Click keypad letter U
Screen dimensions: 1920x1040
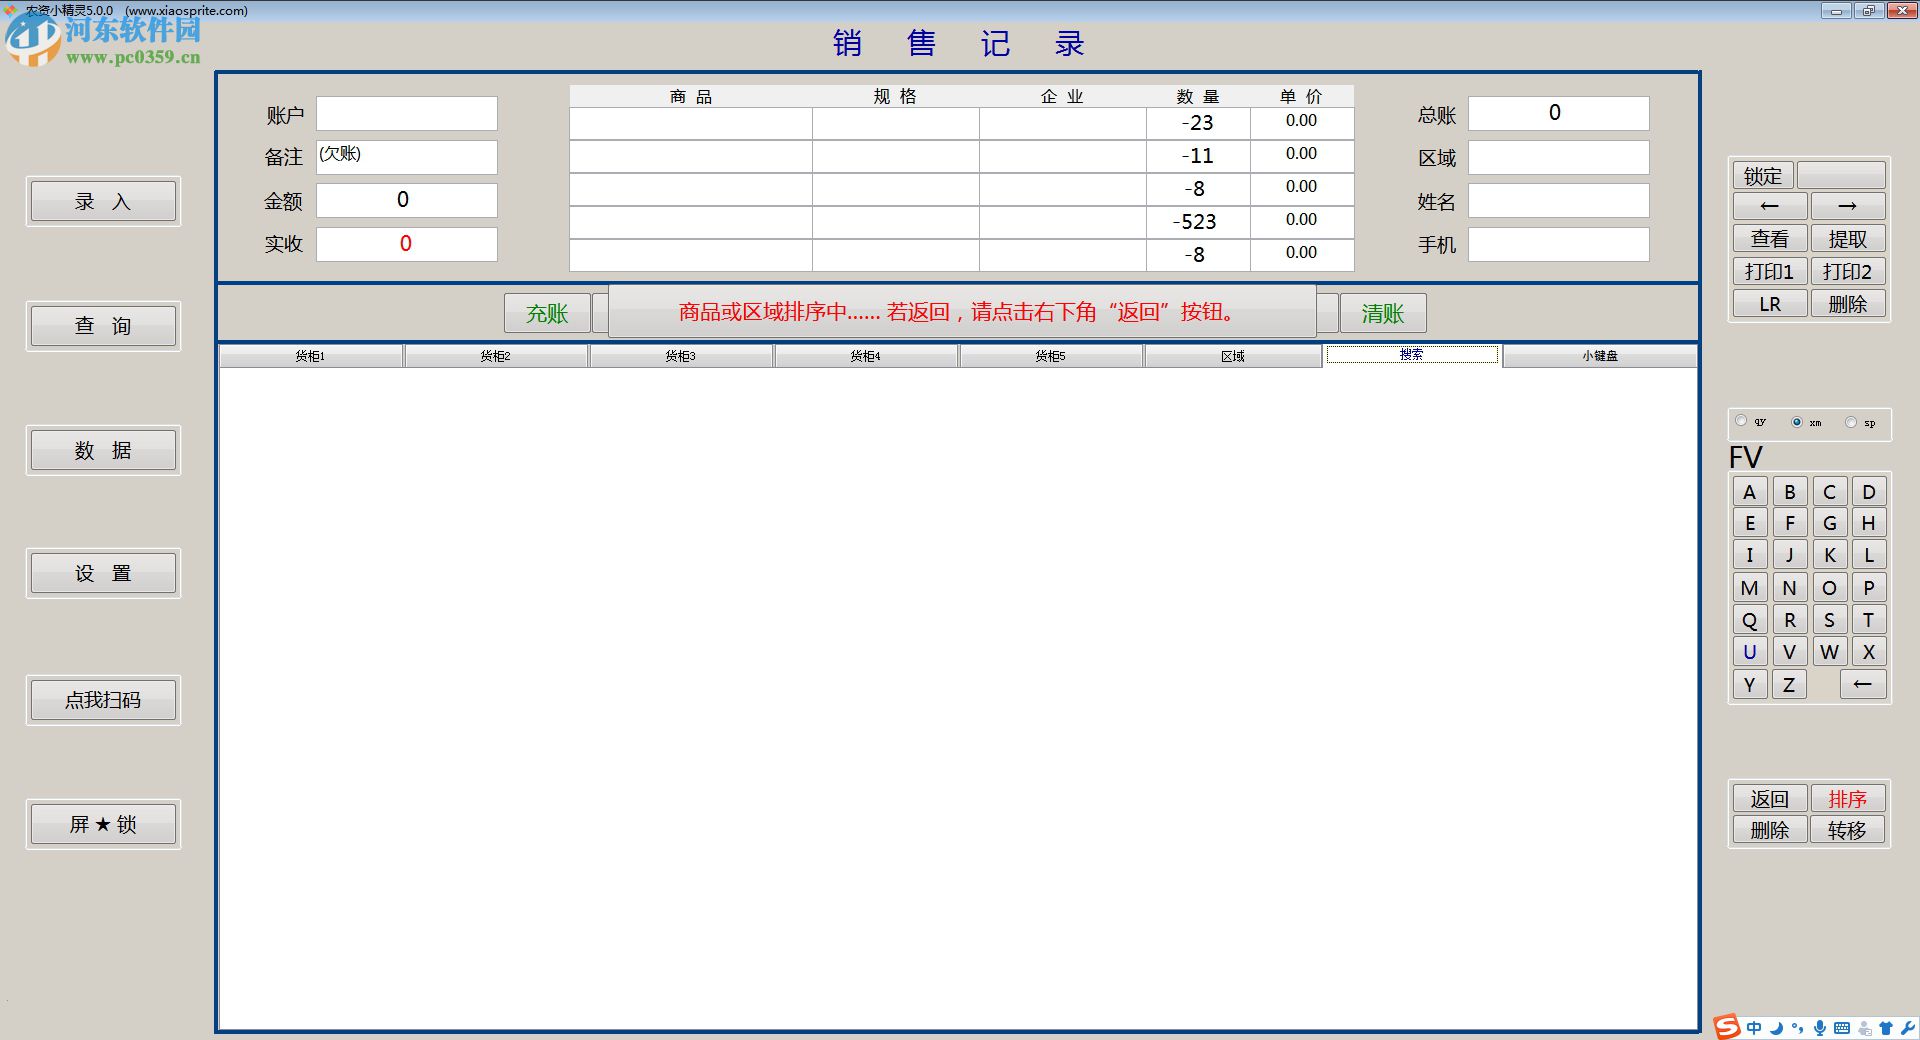1749,652
